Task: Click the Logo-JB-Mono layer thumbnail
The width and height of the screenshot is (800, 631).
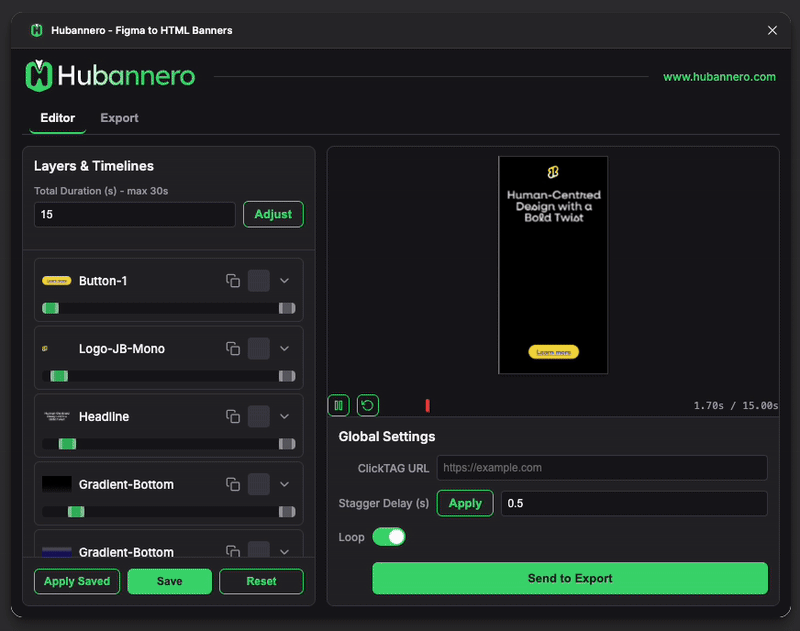Action: click(45, 348)
